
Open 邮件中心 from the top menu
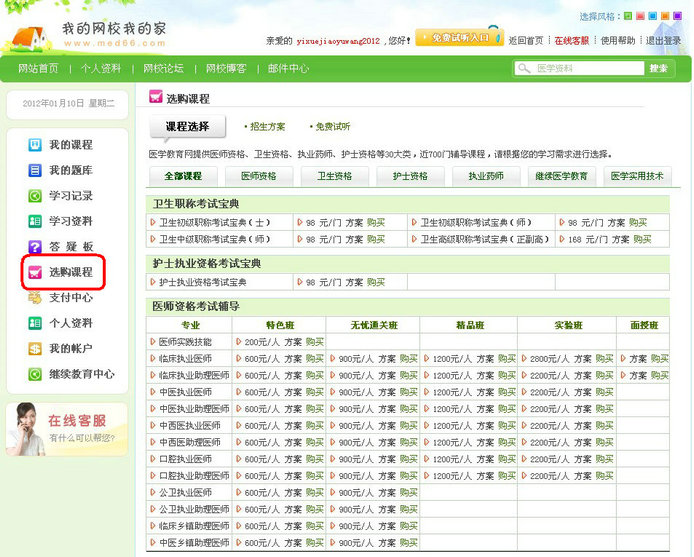[288, 68]
